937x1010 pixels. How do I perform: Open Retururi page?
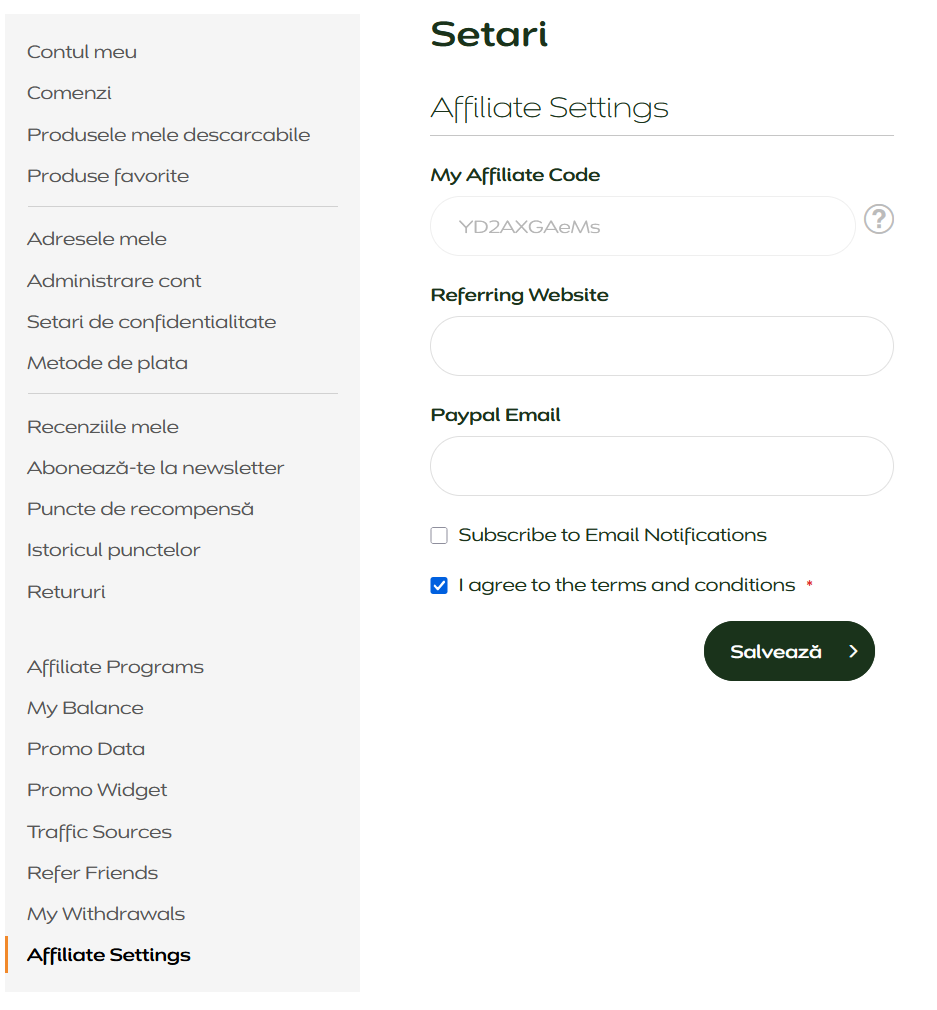[66, 592]
